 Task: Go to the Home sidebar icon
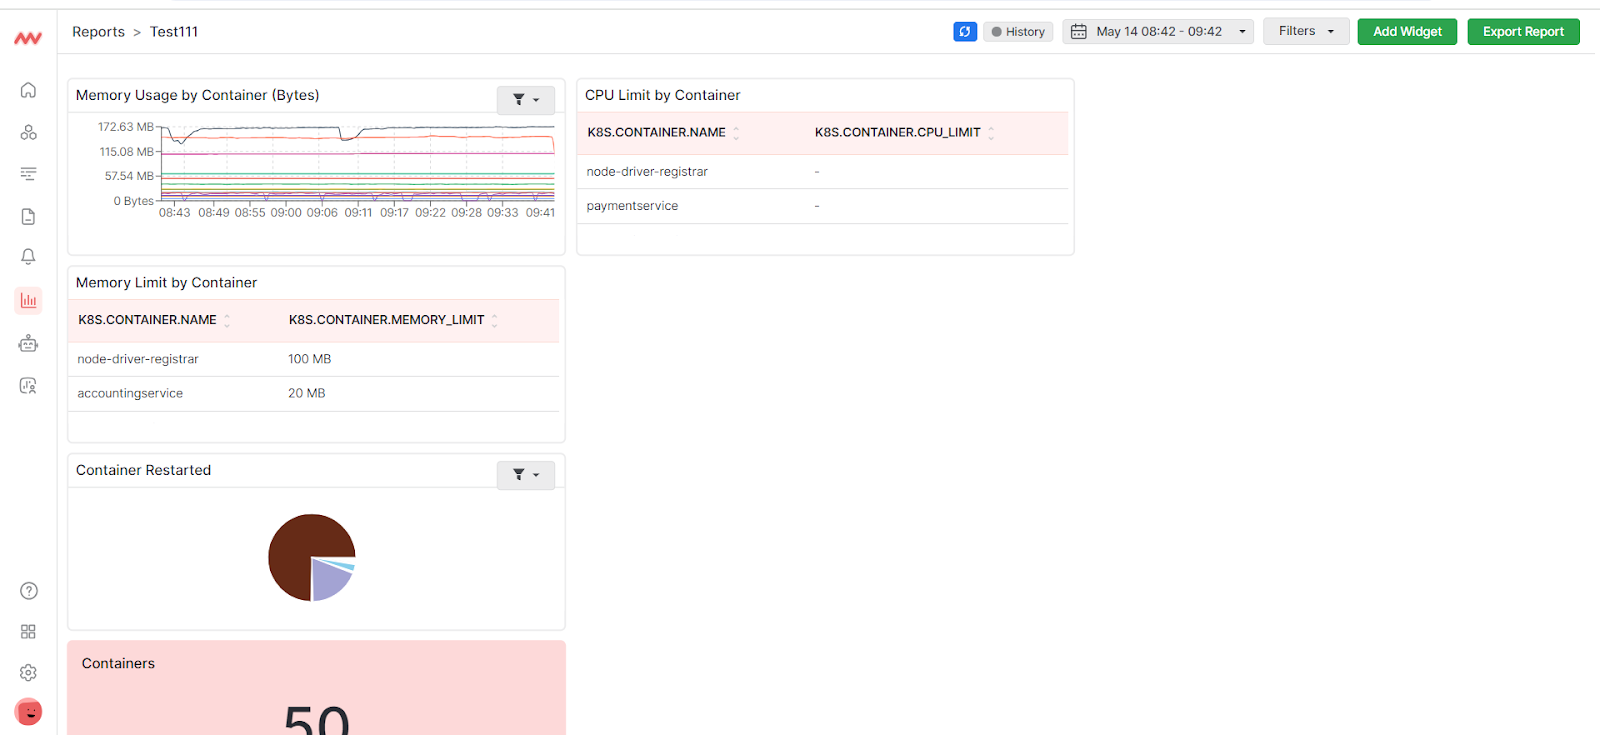click(x=28, y=90)
